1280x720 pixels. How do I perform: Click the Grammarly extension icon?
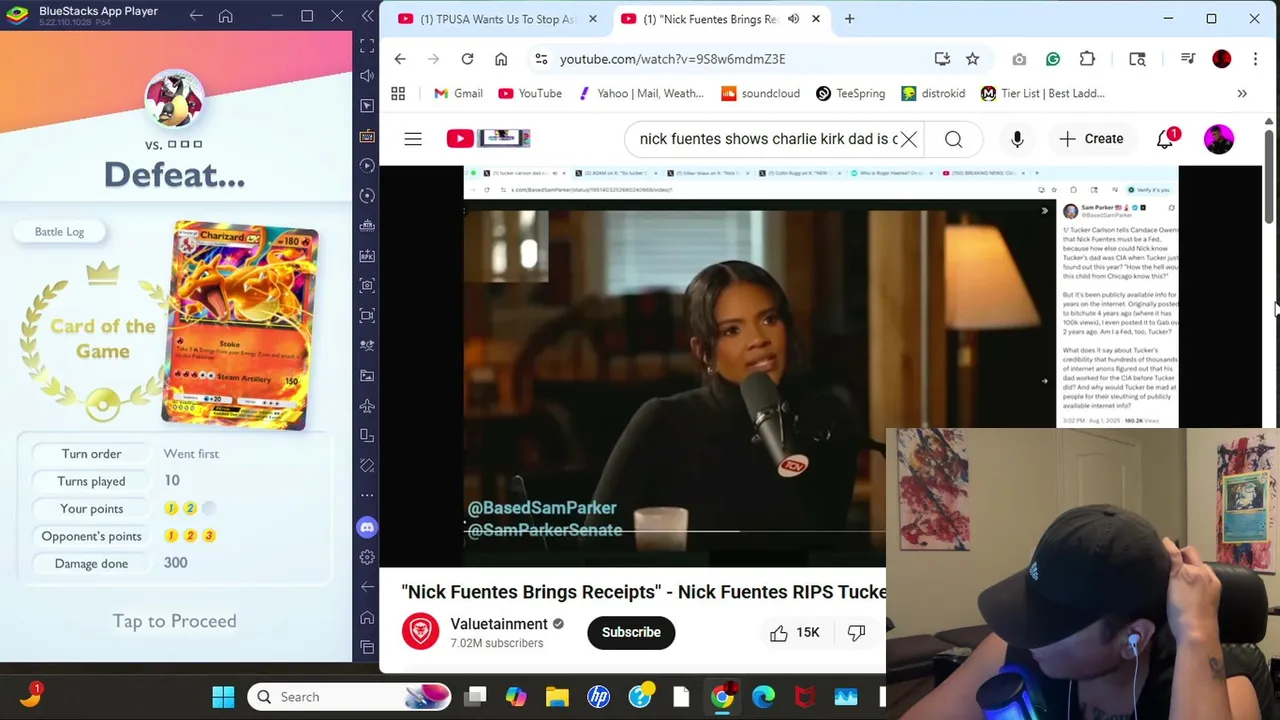tap(1053, 59)
